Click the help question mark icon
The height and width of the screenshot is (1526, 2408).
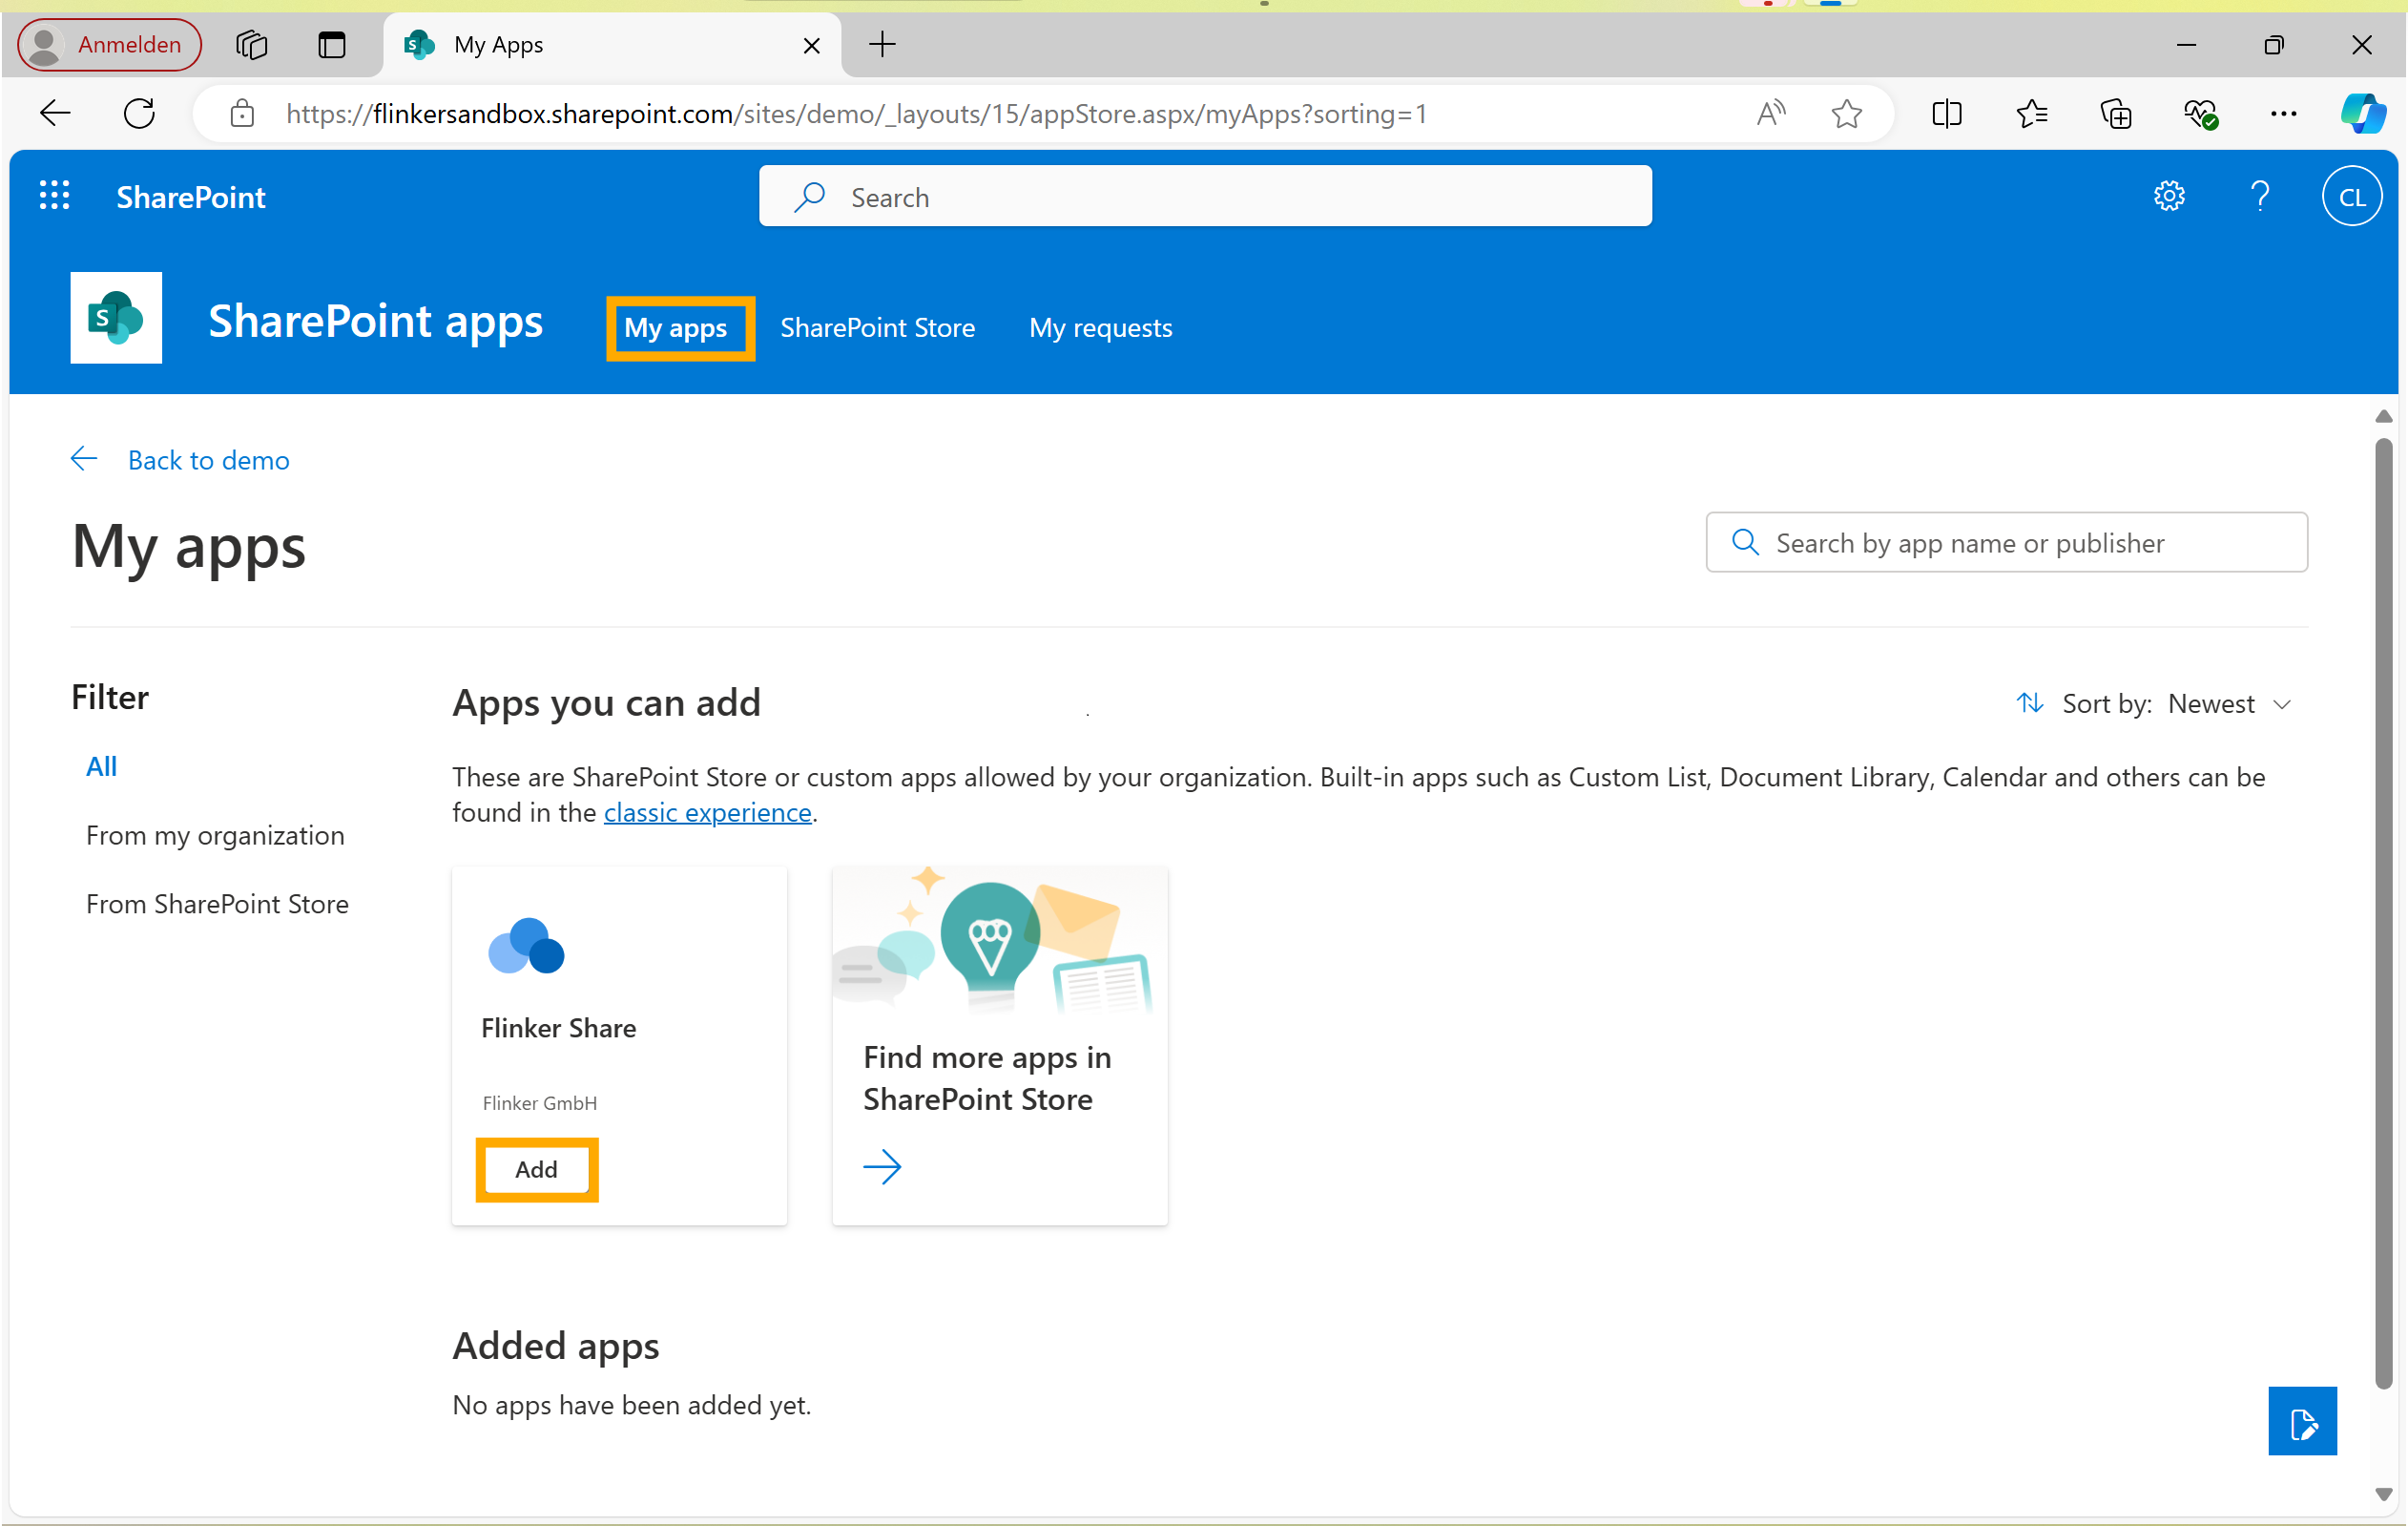pos(2260,195)
